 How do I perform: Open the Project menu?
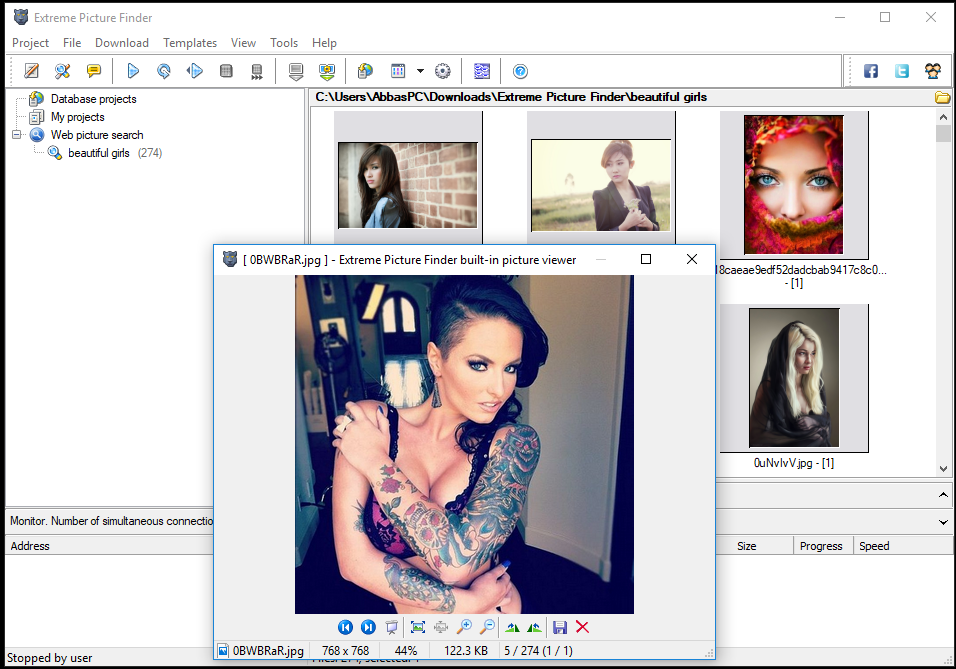(x=30, y=43)
